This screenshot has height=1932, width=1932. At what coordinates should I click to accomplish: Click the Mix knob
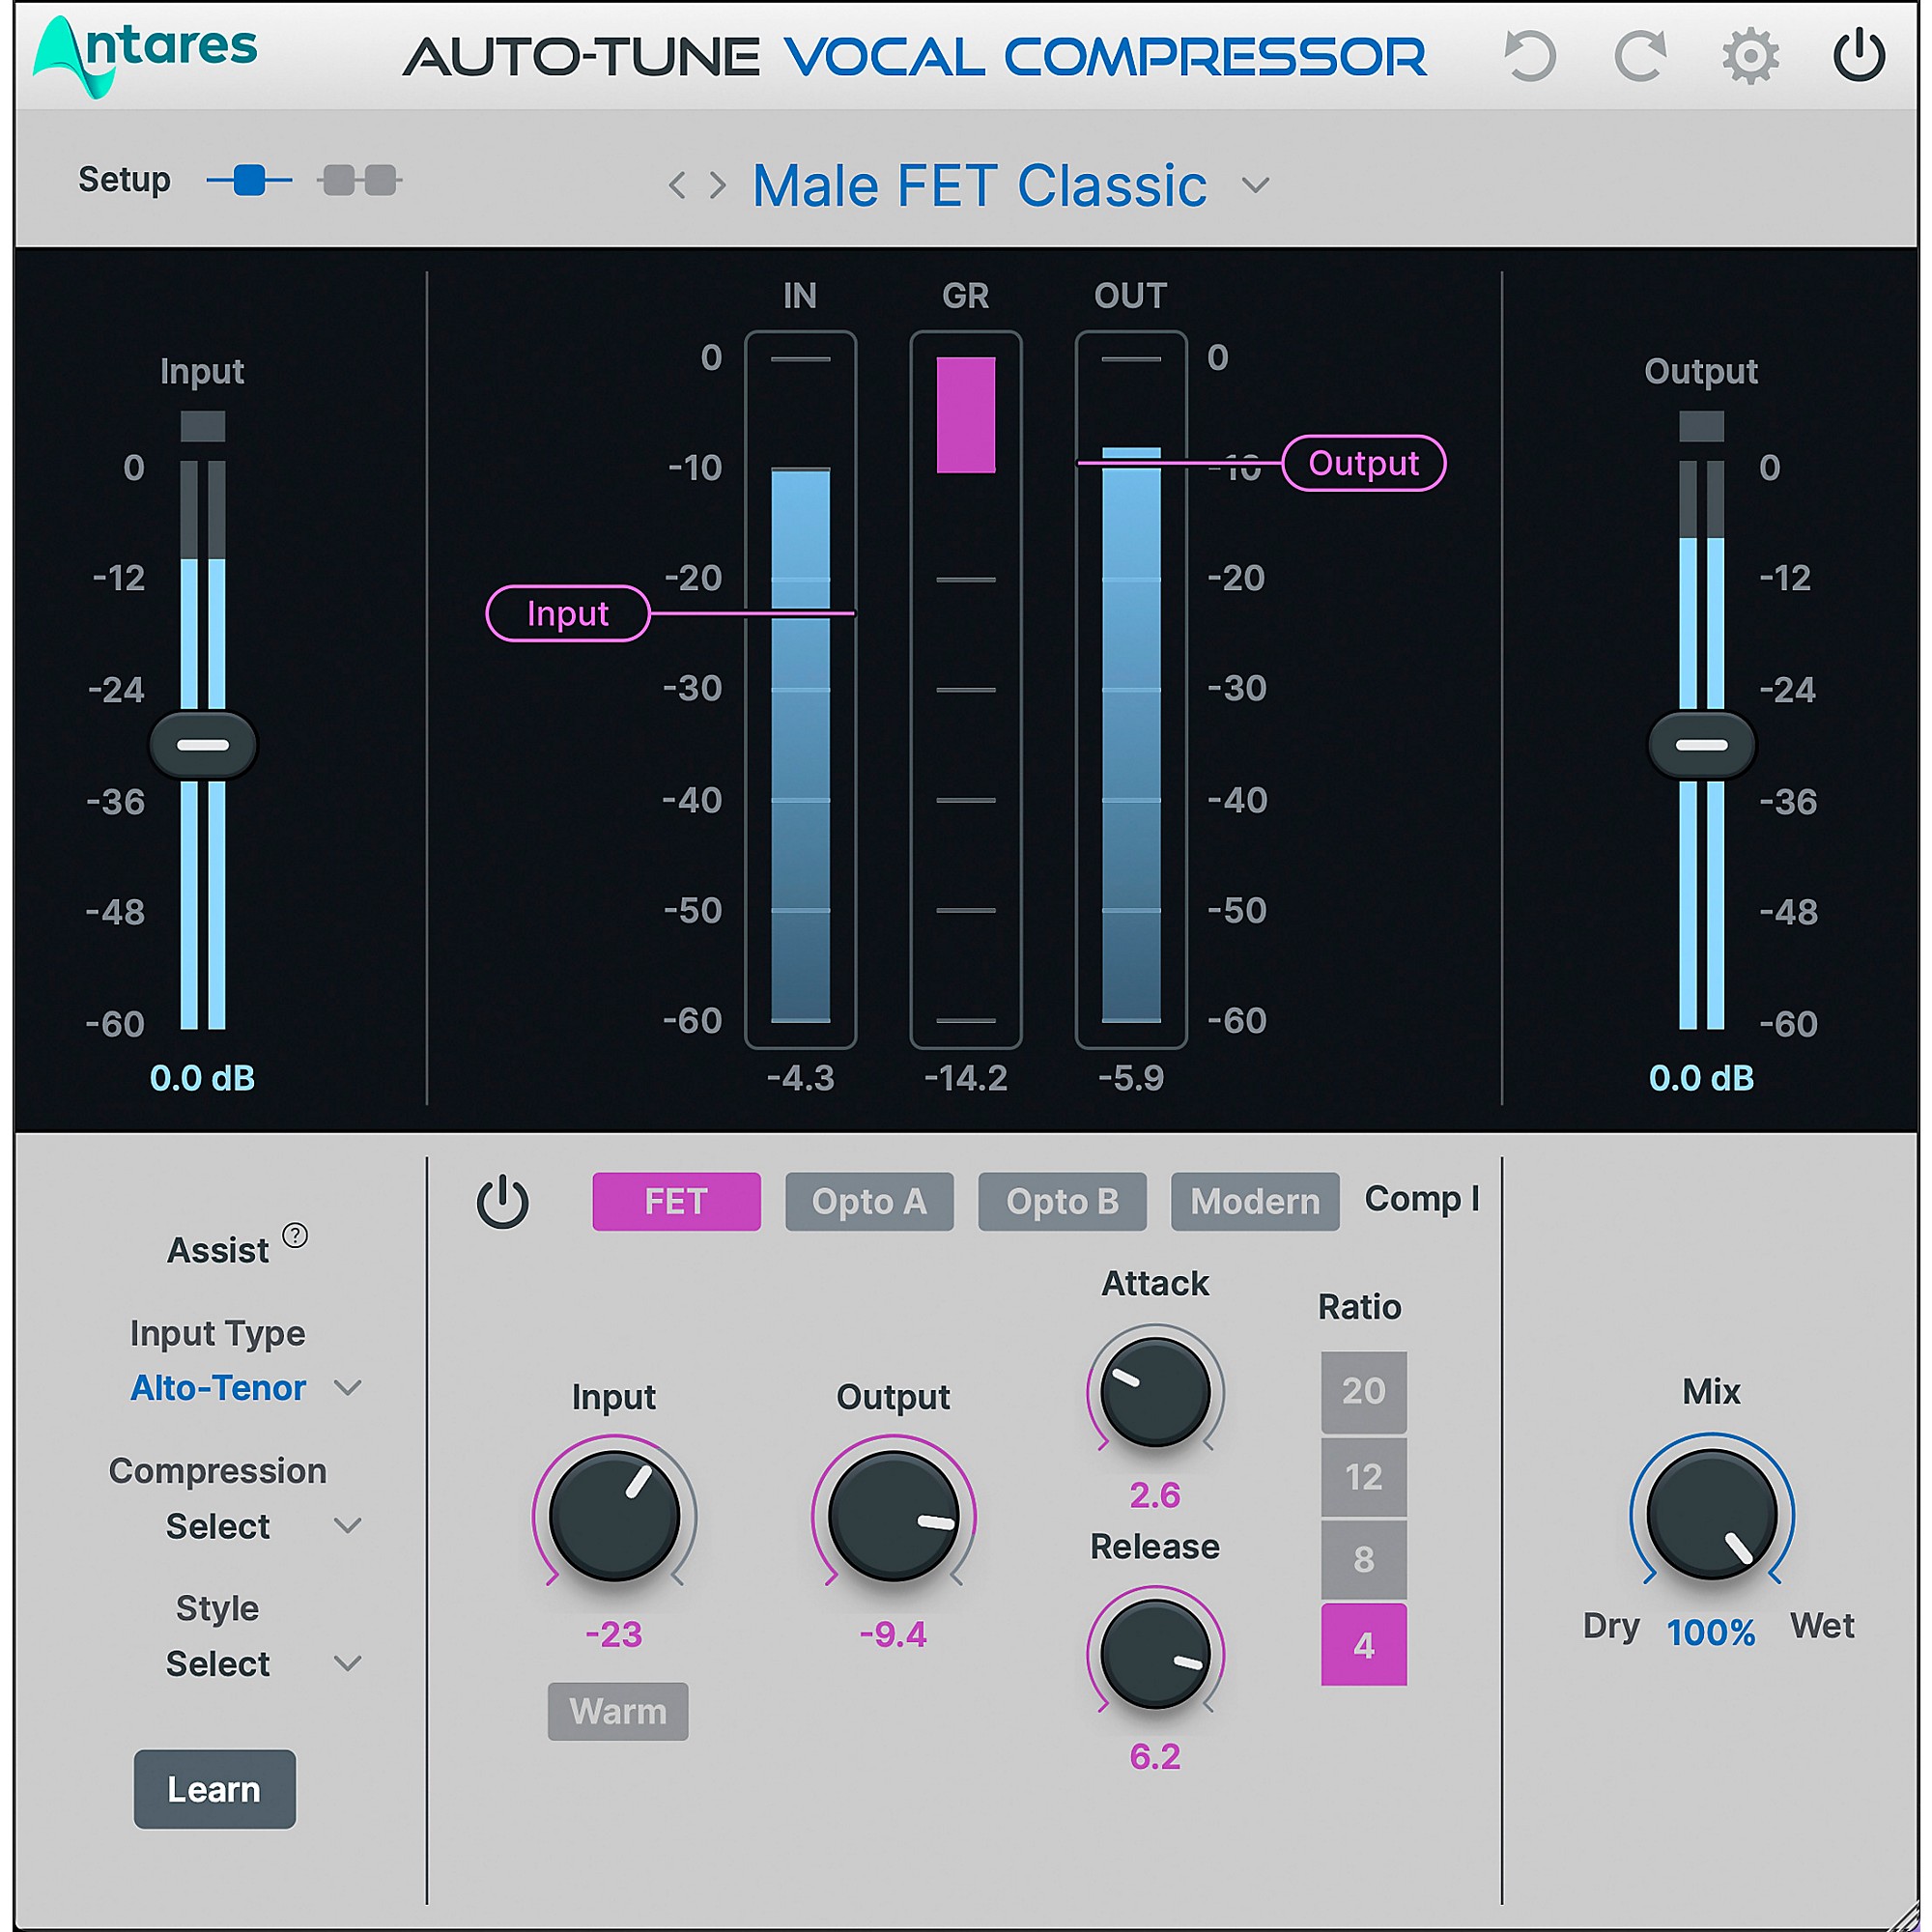tap(1712, 1515)
